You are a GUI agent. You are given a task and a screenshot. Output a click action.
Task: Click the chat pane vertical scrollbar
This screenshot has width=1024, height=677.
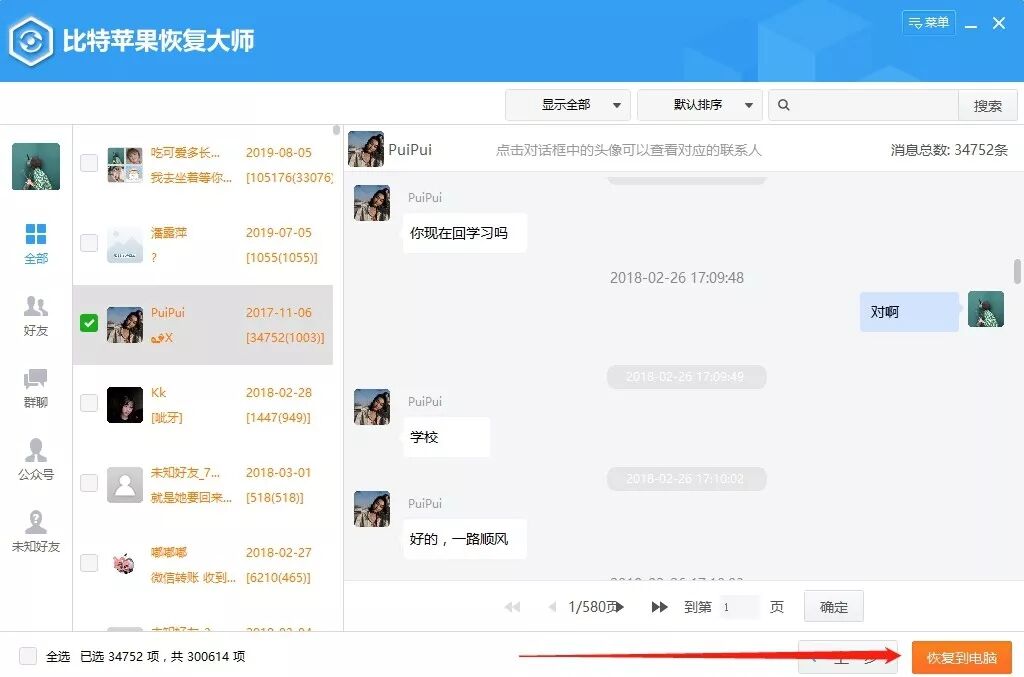1017,272
